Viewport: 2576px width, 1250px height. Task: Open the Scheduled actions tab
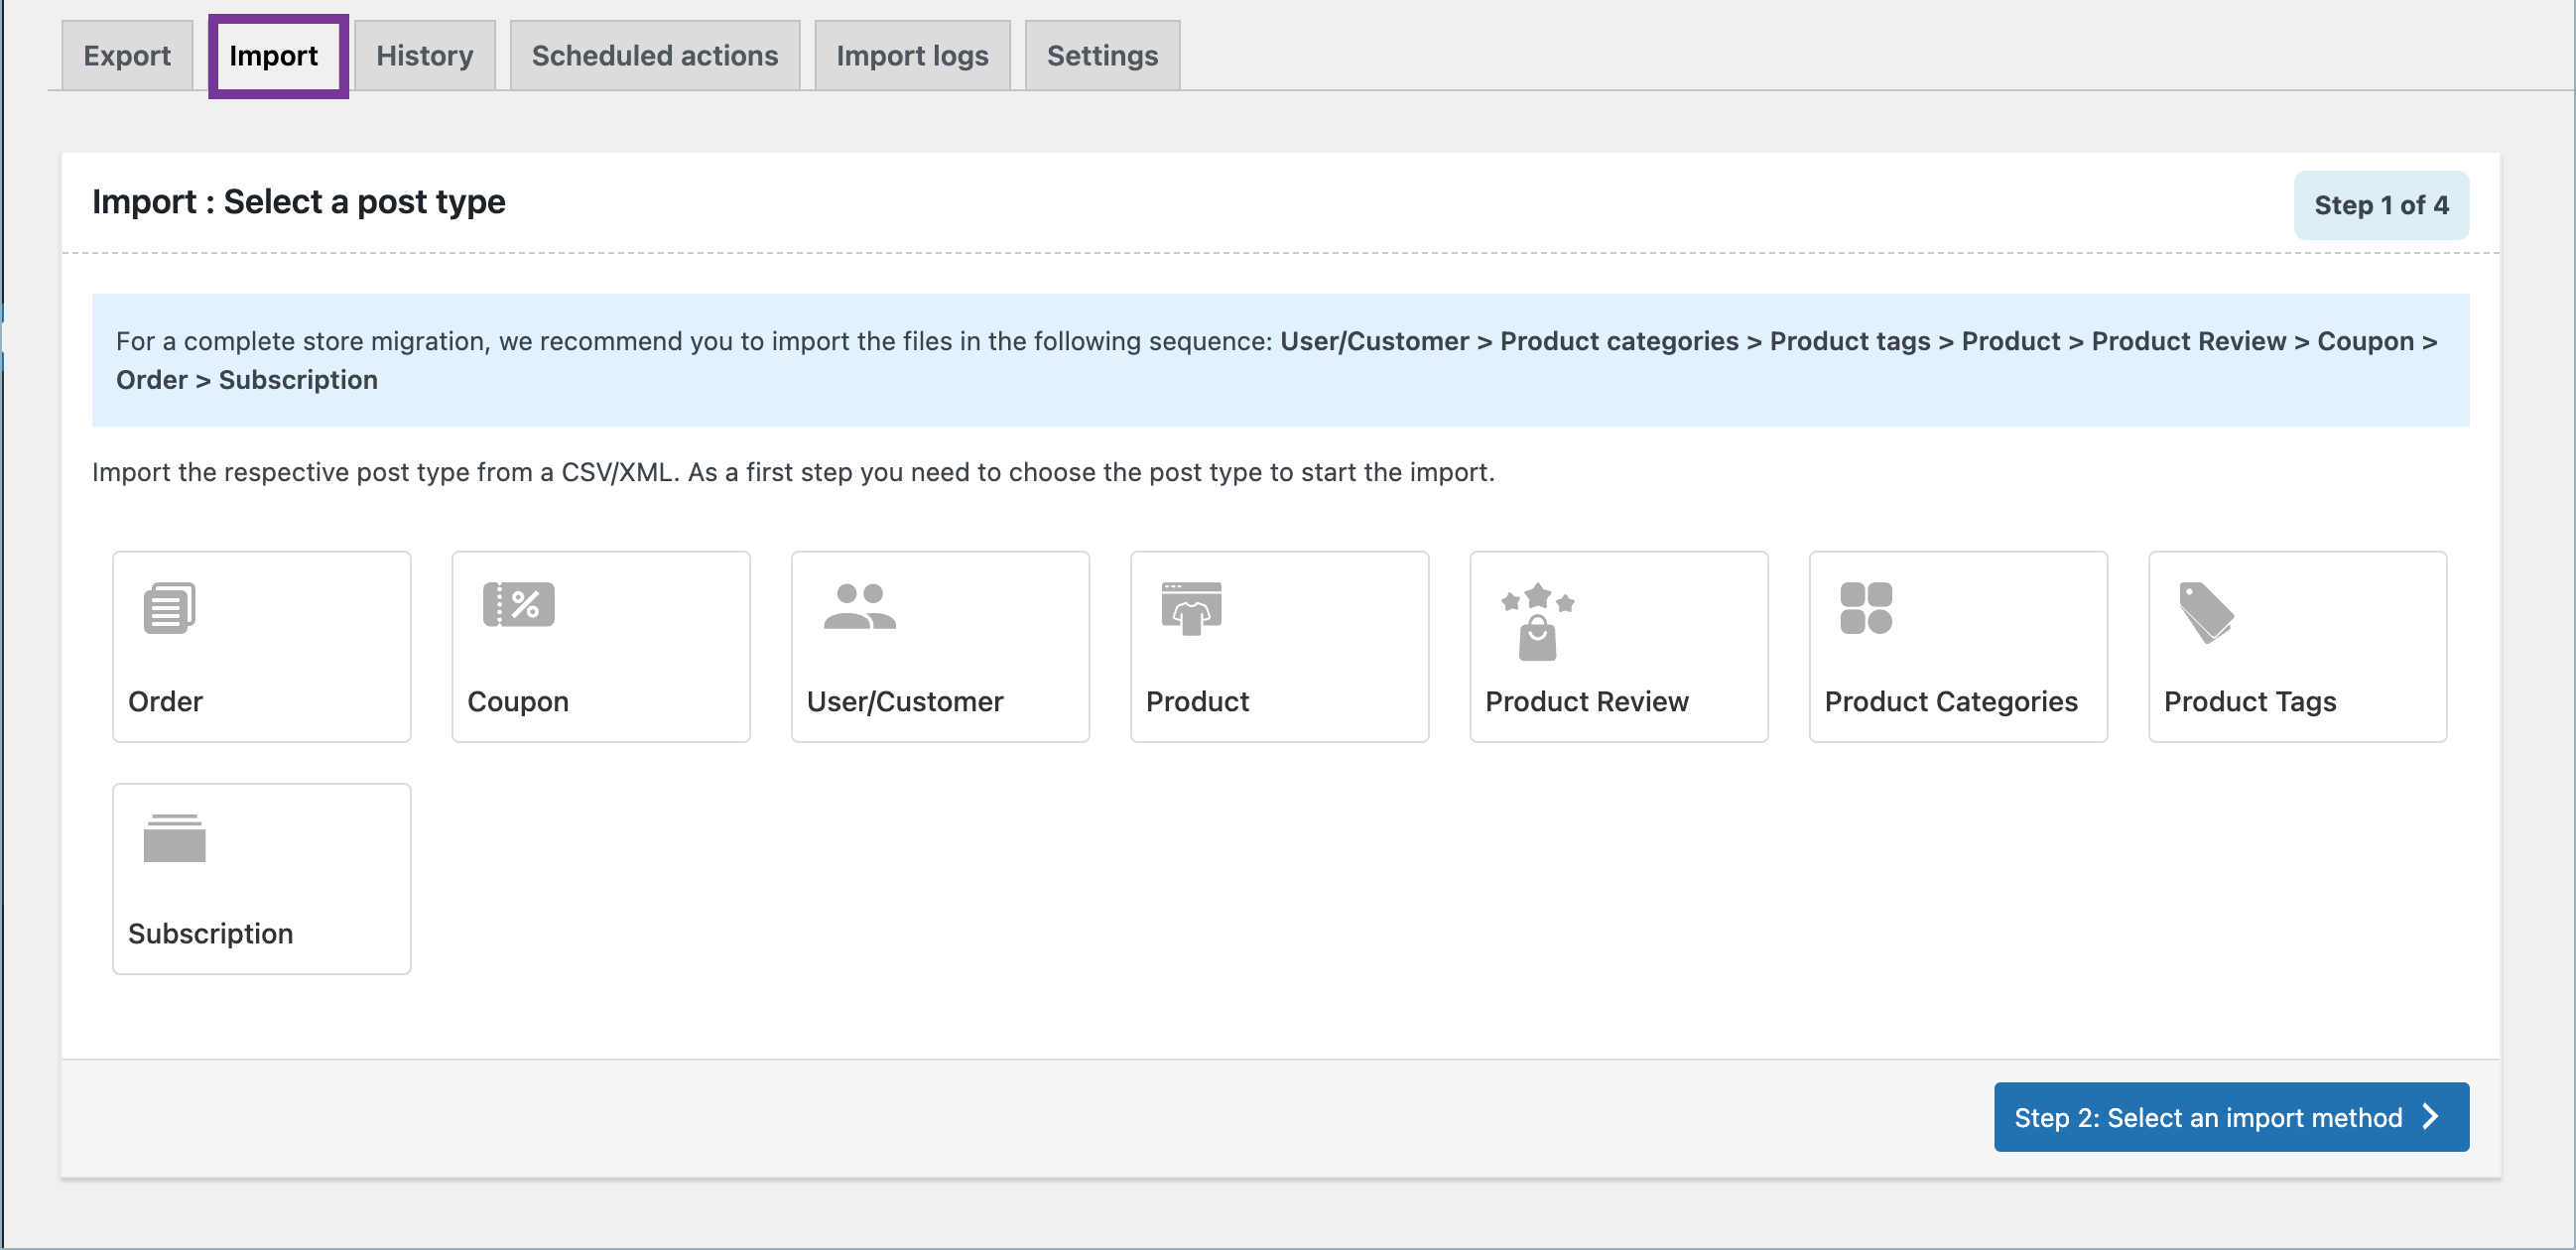tap(654, 56)
